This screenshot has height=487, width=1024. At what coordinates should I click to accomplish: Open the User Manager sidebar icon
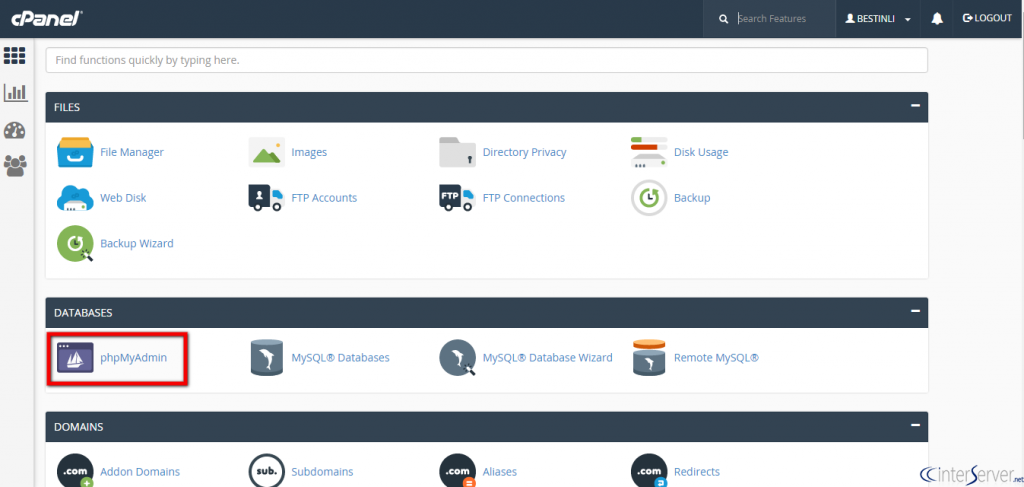click(x=15, y=165)
